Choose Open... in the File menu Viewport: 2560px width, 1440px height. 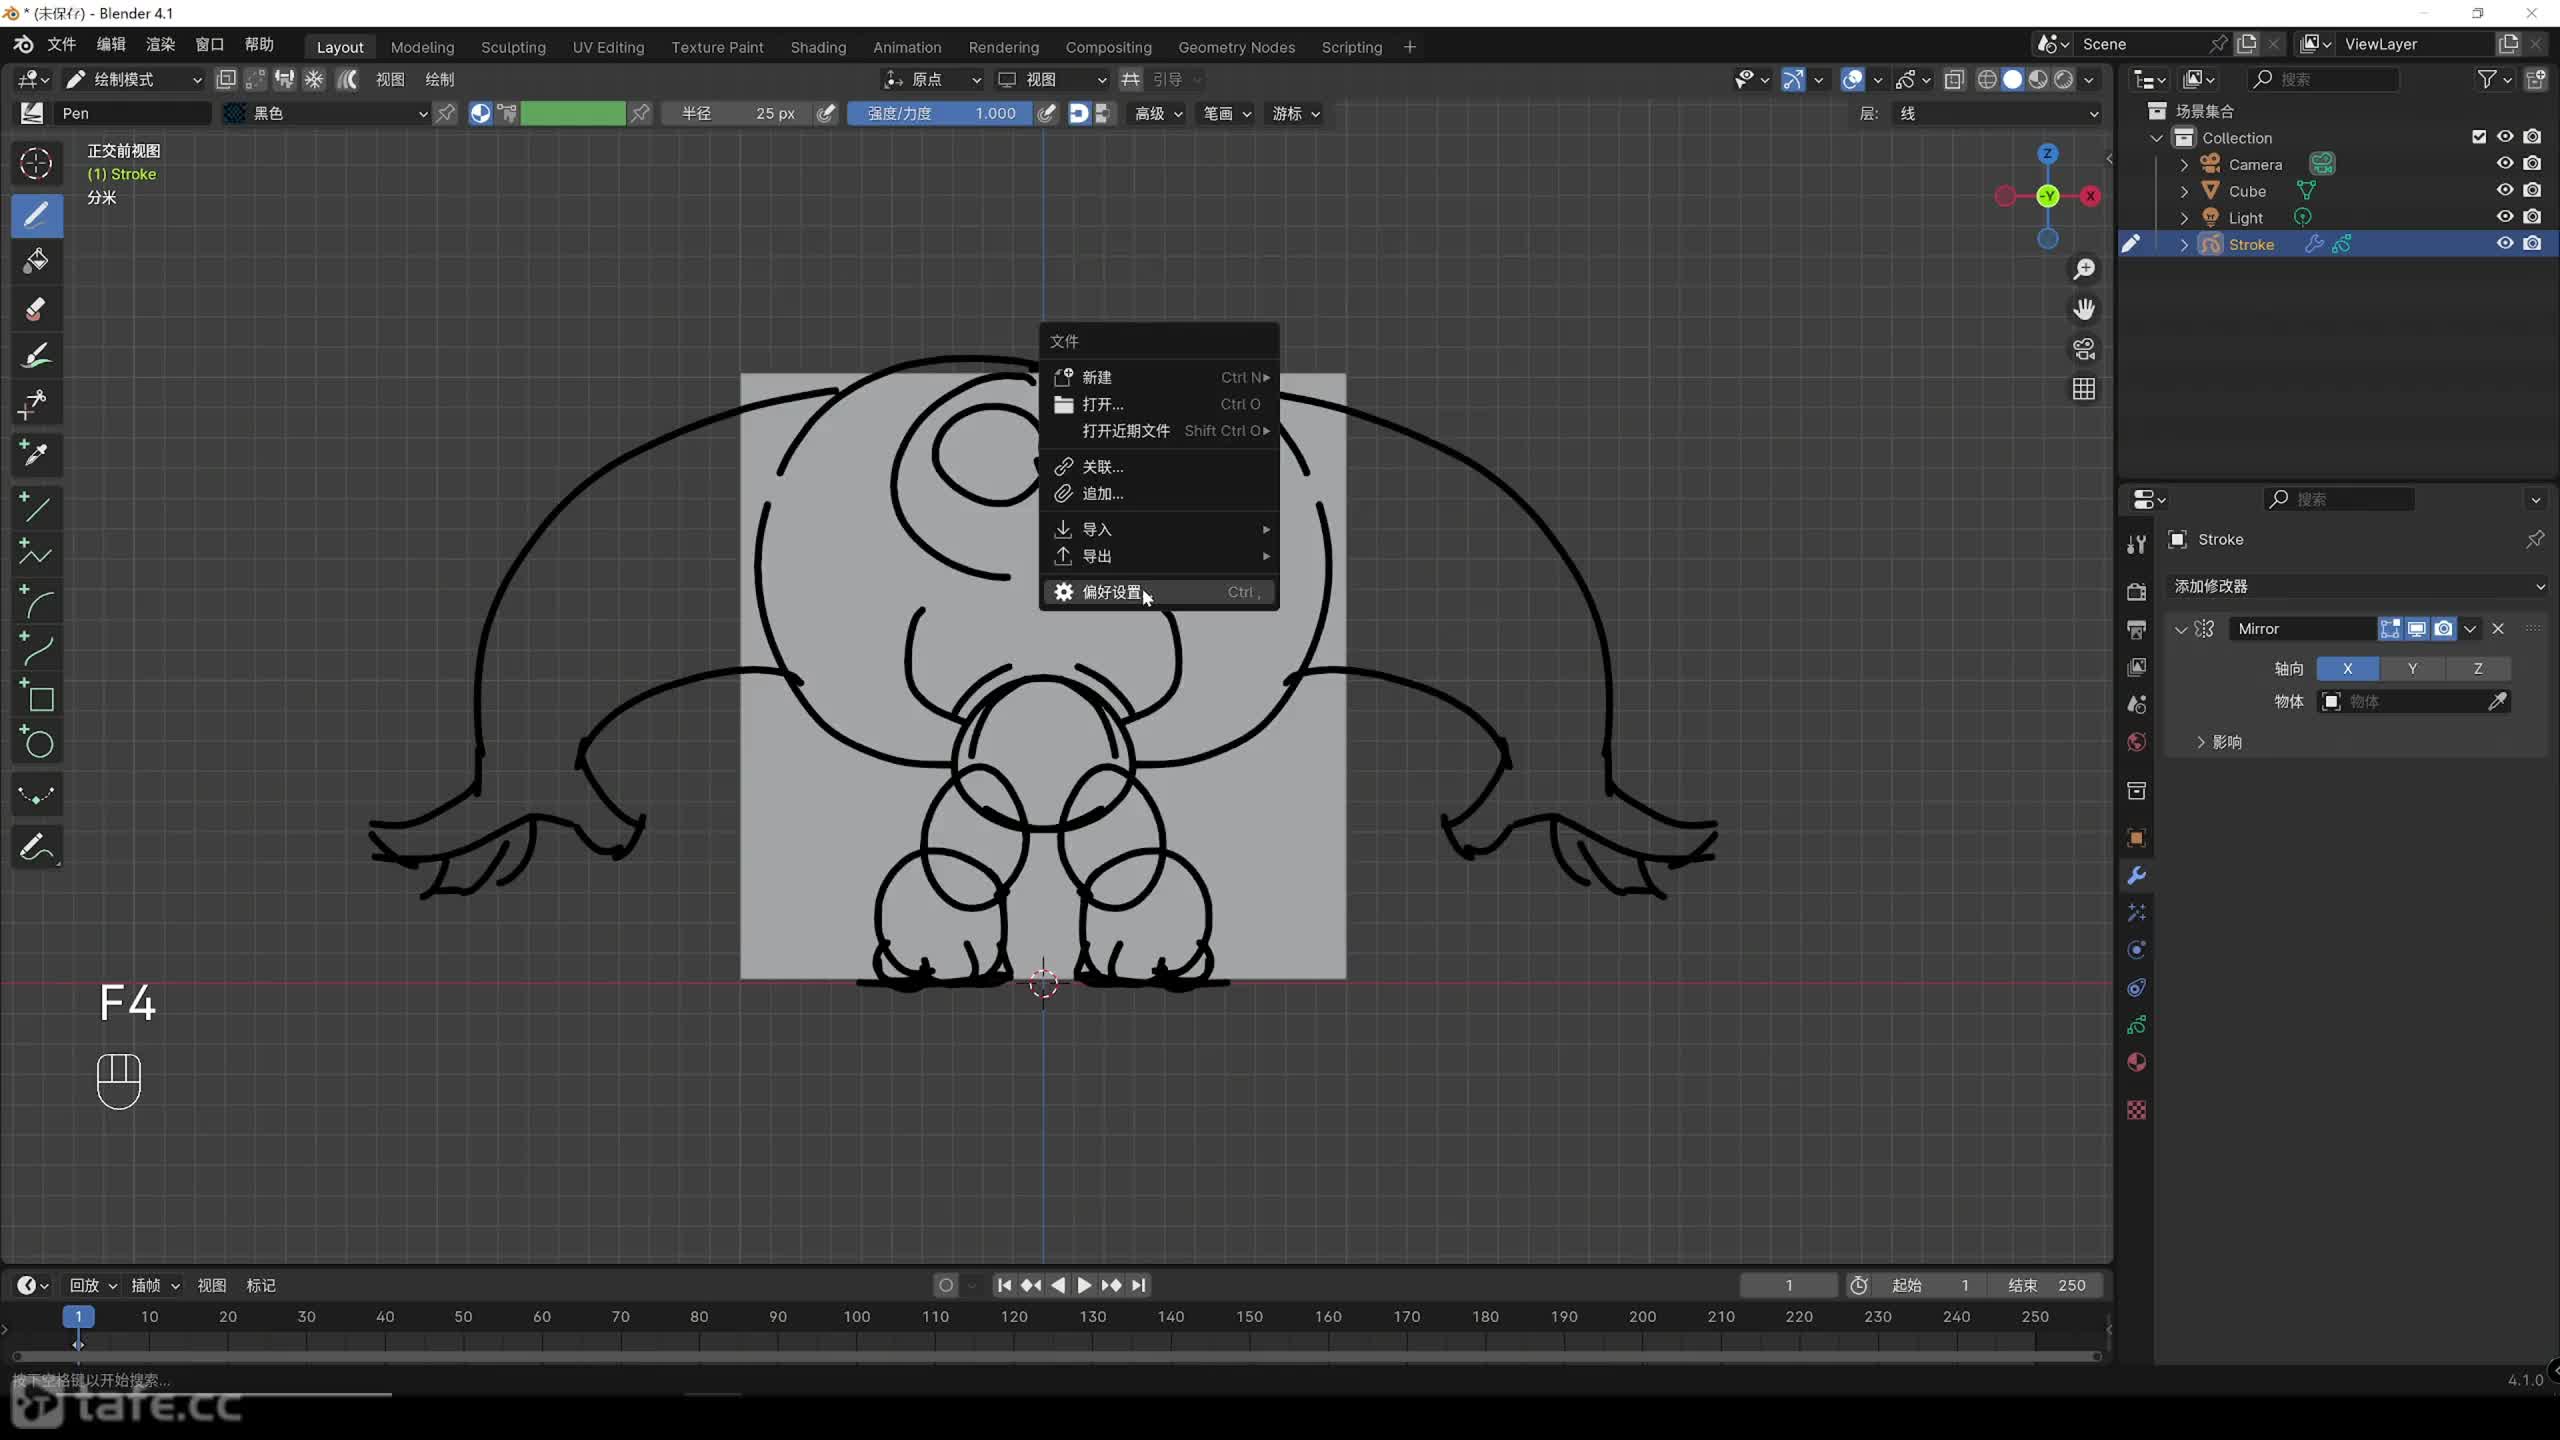(x=1159, y=404)
